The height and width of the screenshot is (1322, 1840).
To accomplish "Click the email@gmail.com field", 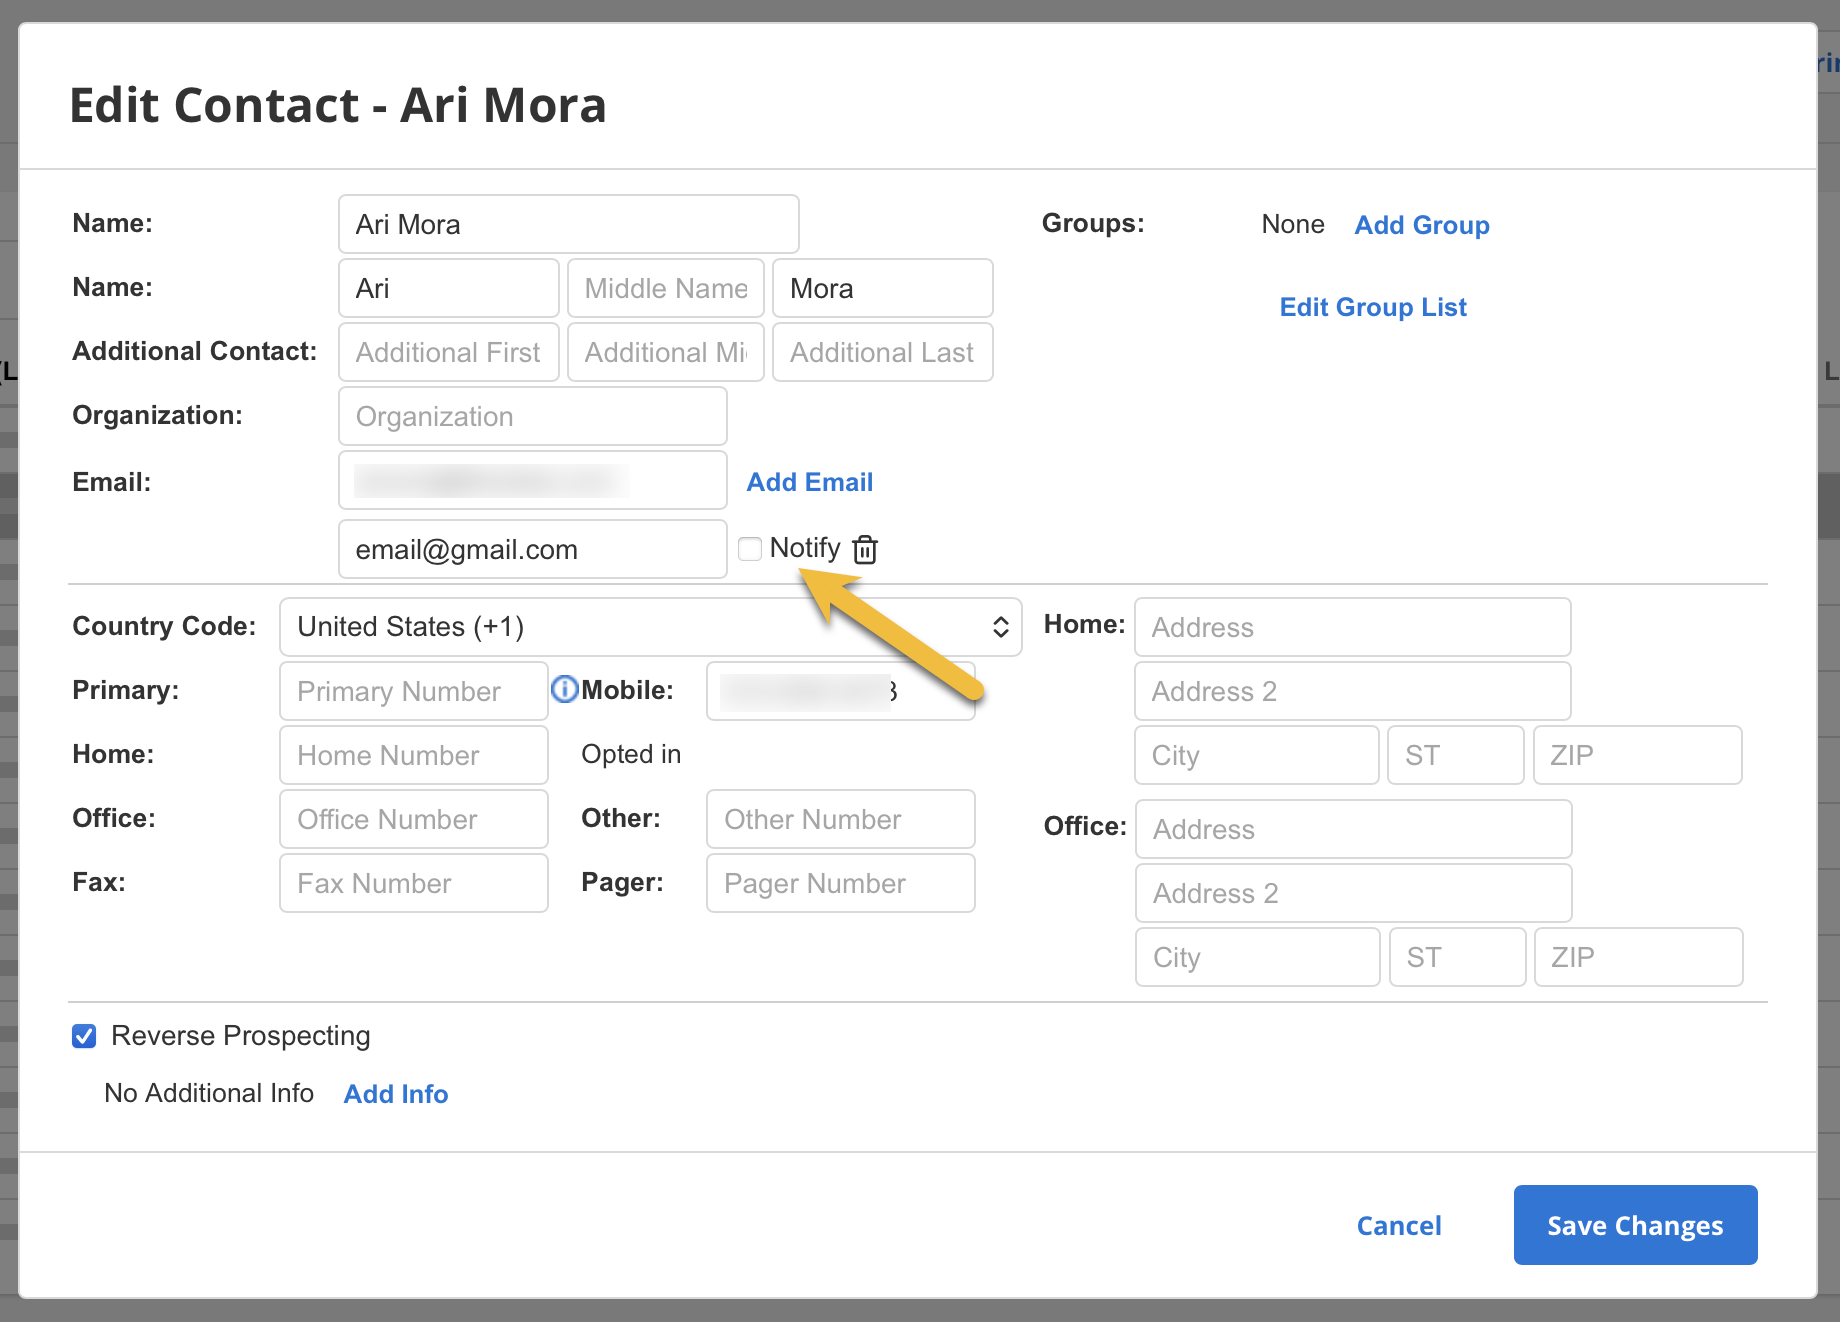I will tap(533, 549).
